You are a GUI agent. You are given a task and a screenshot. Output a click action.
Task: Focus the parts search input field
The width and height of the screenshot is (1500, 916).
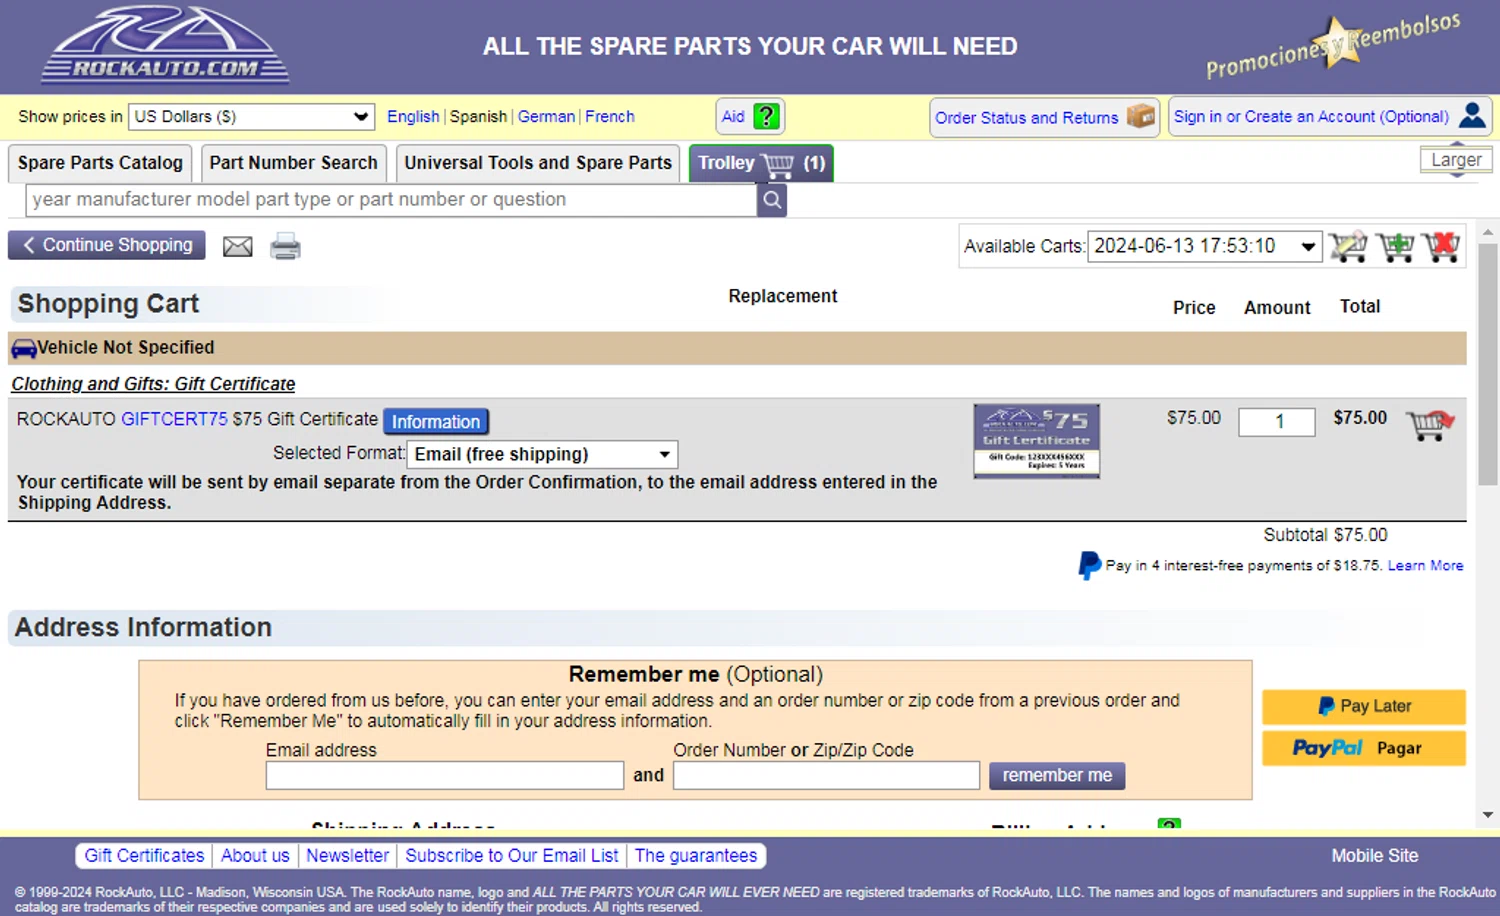click(391, 200)
